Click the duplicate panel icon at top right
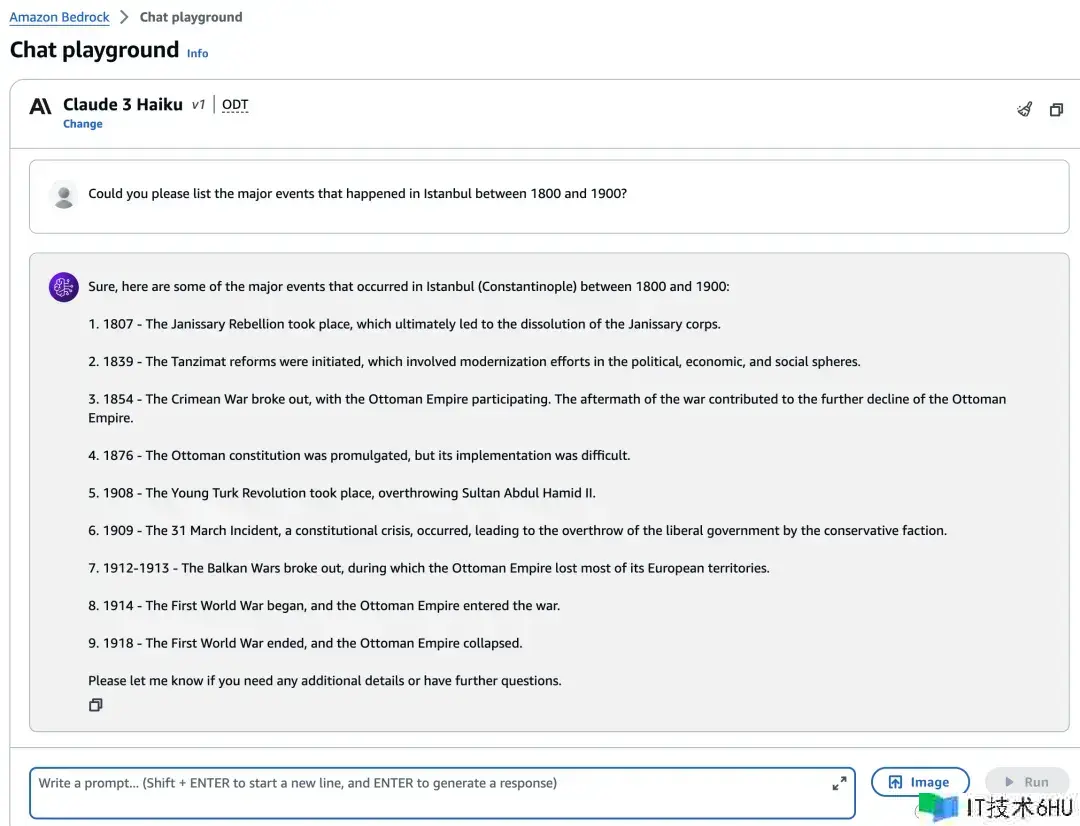Viewport: 1080px width, 826px height. 1056,110
